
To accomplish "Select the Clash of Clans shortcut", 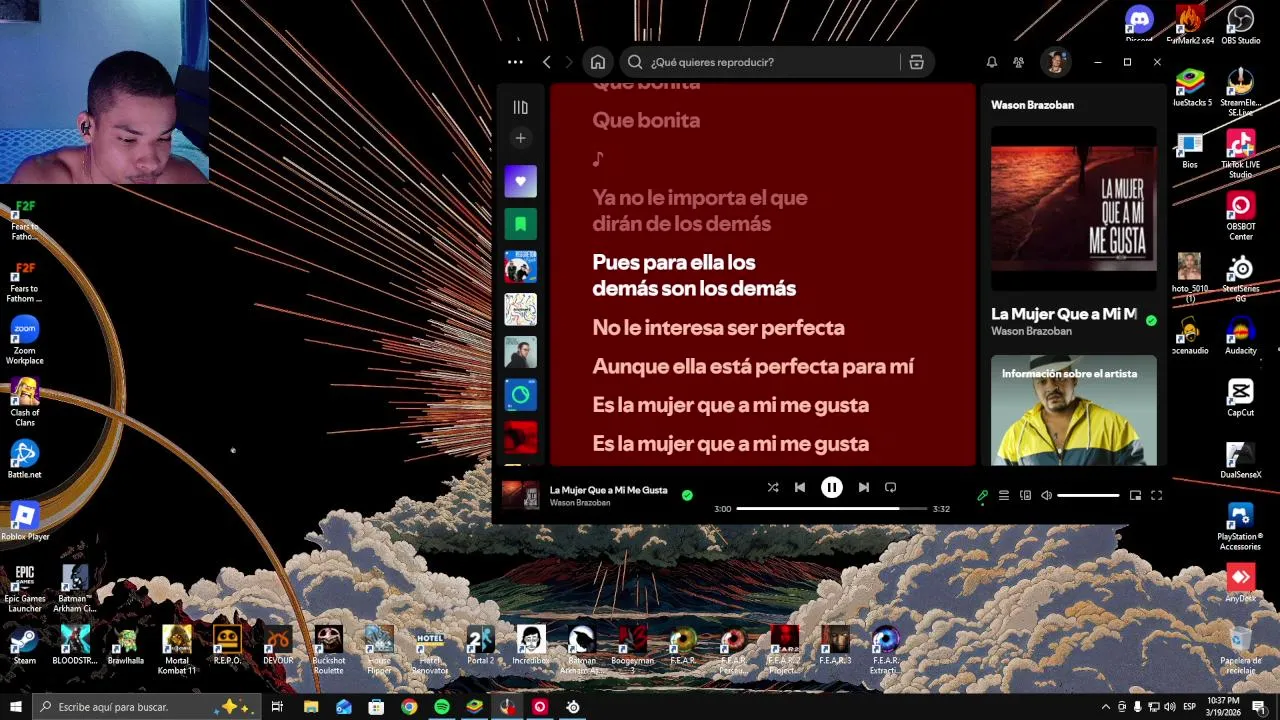I will coord(25,402).
